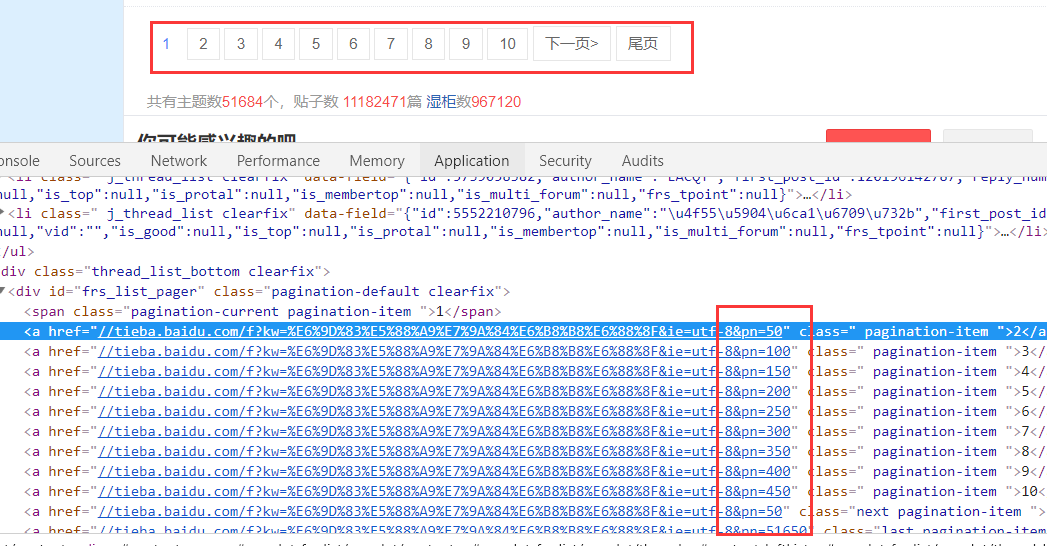Open the href link ending pn=400
The width and height of the screenshot is (1047, 546).
[x=444, y=472]
